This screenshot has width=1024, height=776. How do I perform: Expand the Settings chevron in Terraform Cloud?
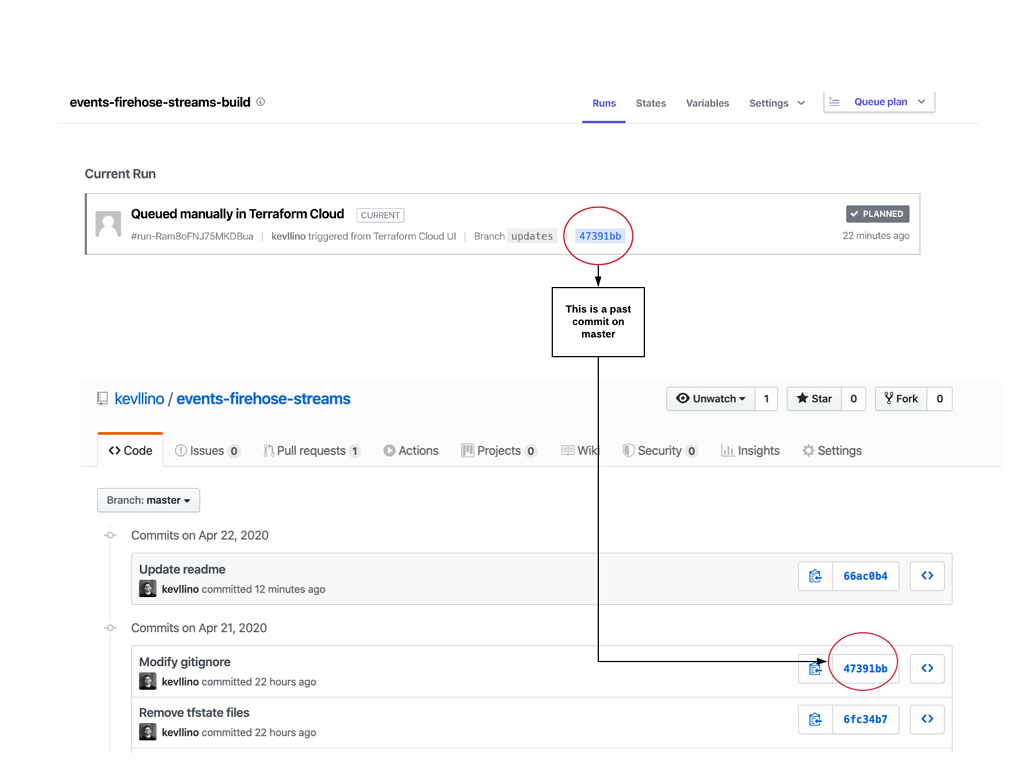[x=800, y=102]
